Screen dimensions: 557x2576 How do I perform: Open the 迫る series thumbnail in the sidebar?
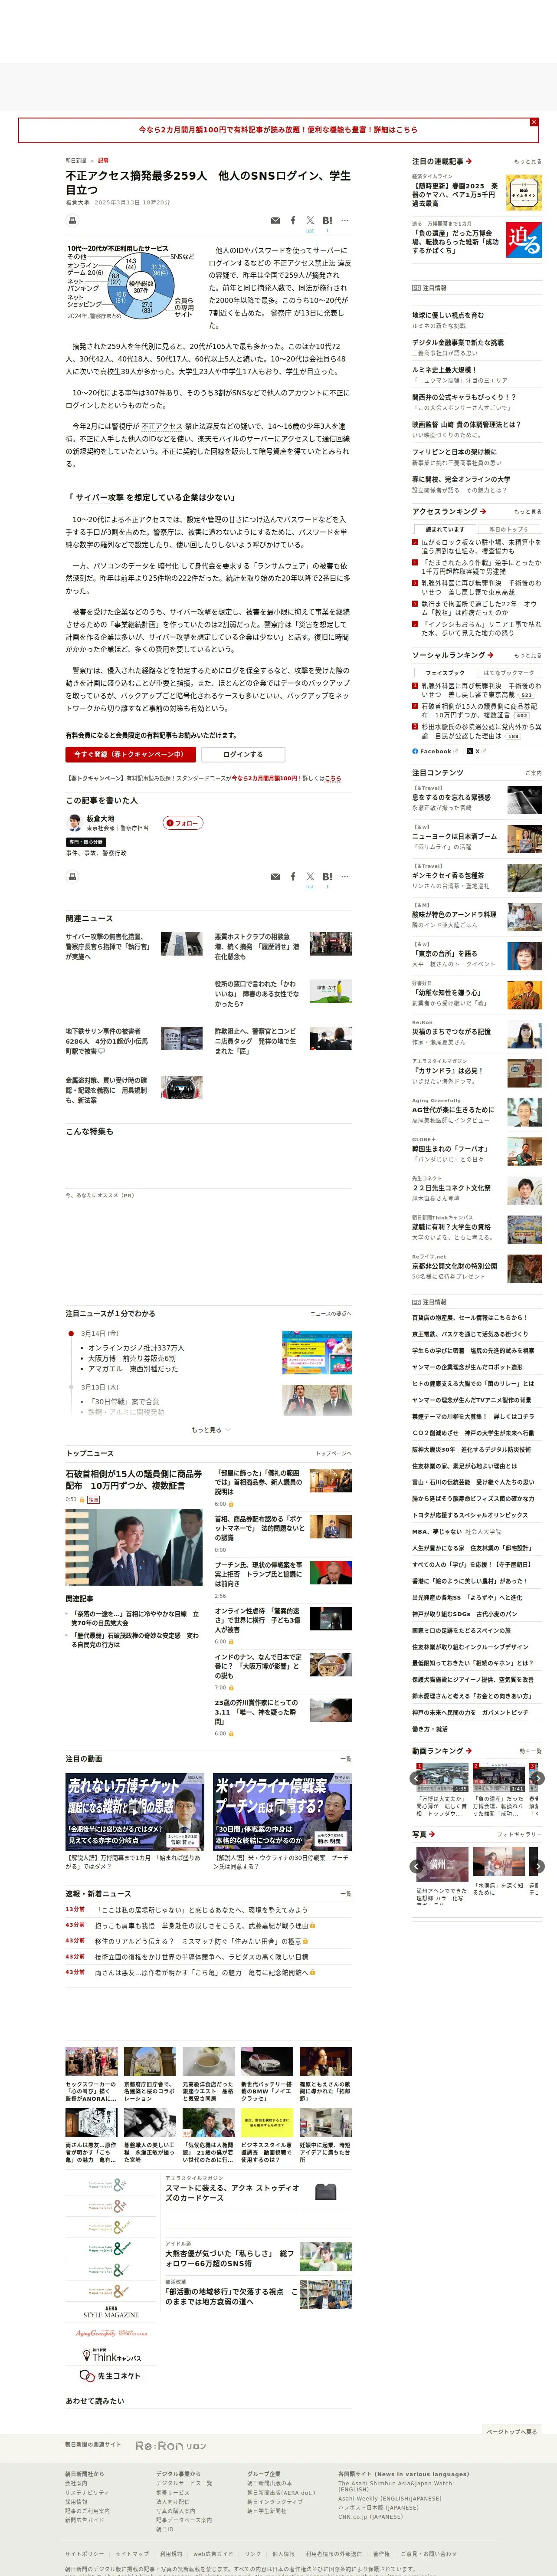[x=524, y=241]
